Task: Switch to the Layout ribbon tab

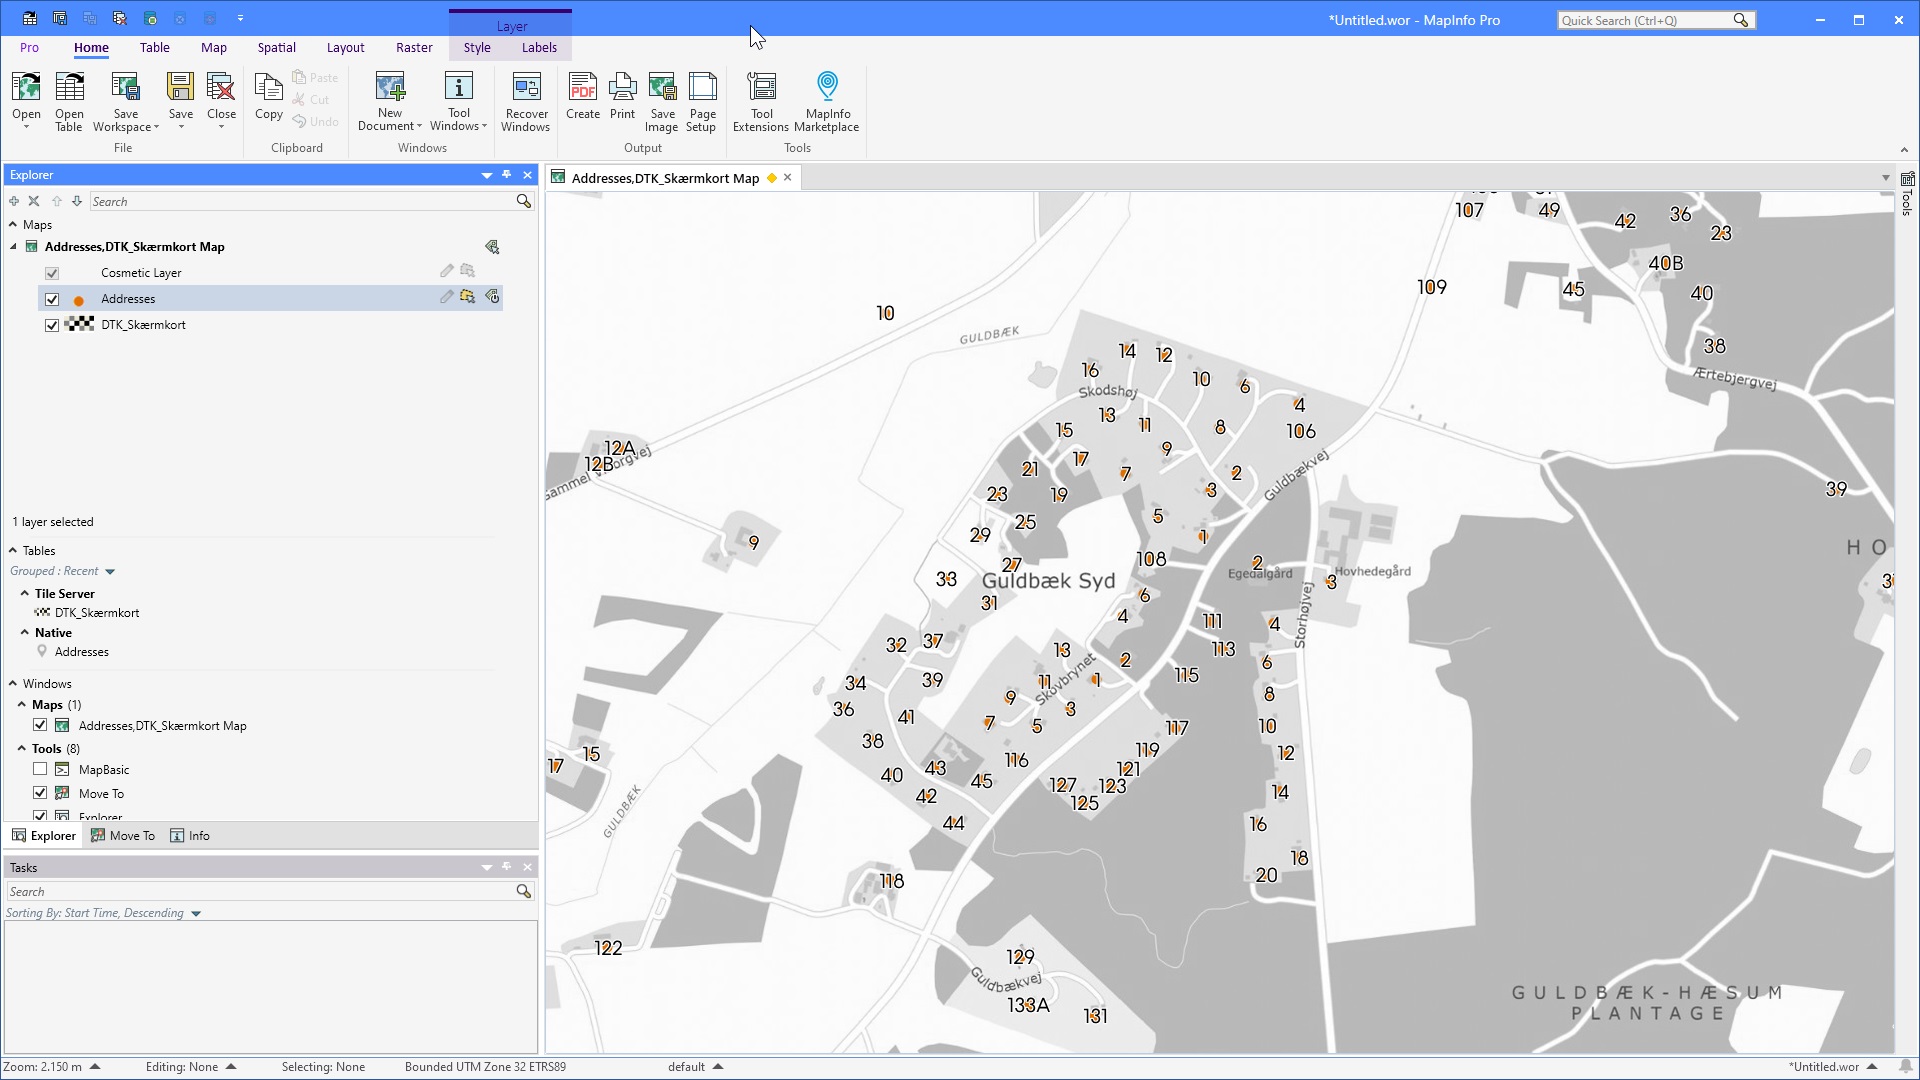Action: click(345, 47)
